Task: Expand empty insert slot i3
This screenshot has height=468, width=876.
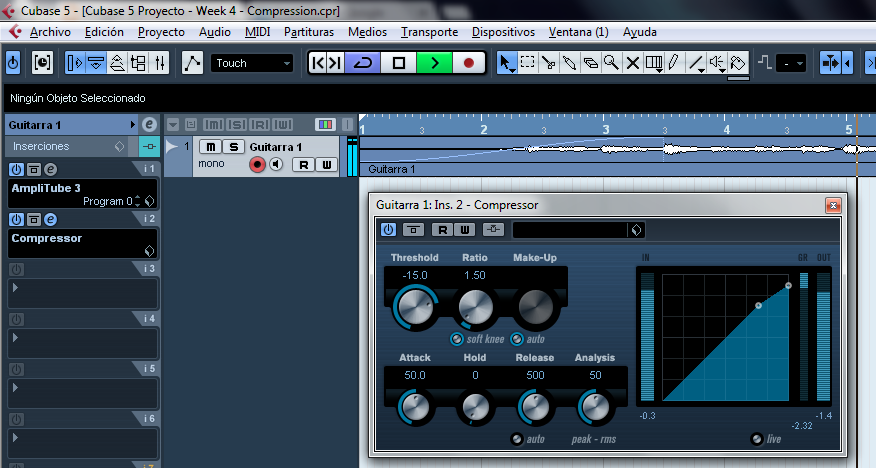Action: [x=15, y=288]
